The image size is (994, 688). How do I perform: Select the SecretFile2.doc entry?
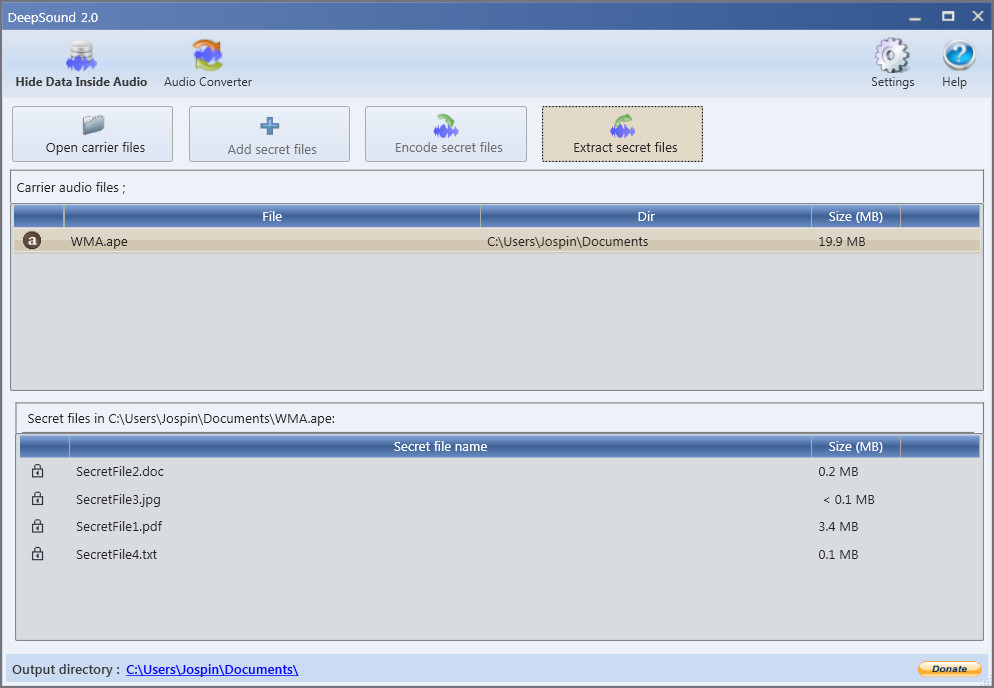click(x=120, y=472)
